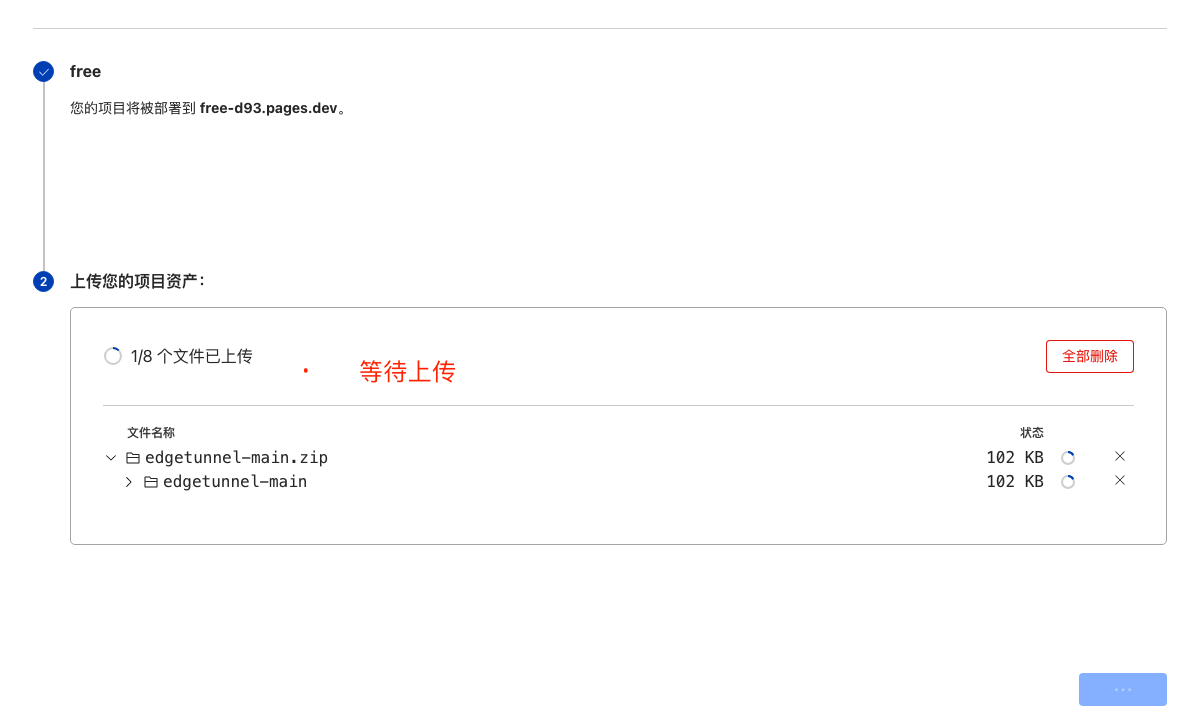Click the 文件名称 column header

pos(151,433)
